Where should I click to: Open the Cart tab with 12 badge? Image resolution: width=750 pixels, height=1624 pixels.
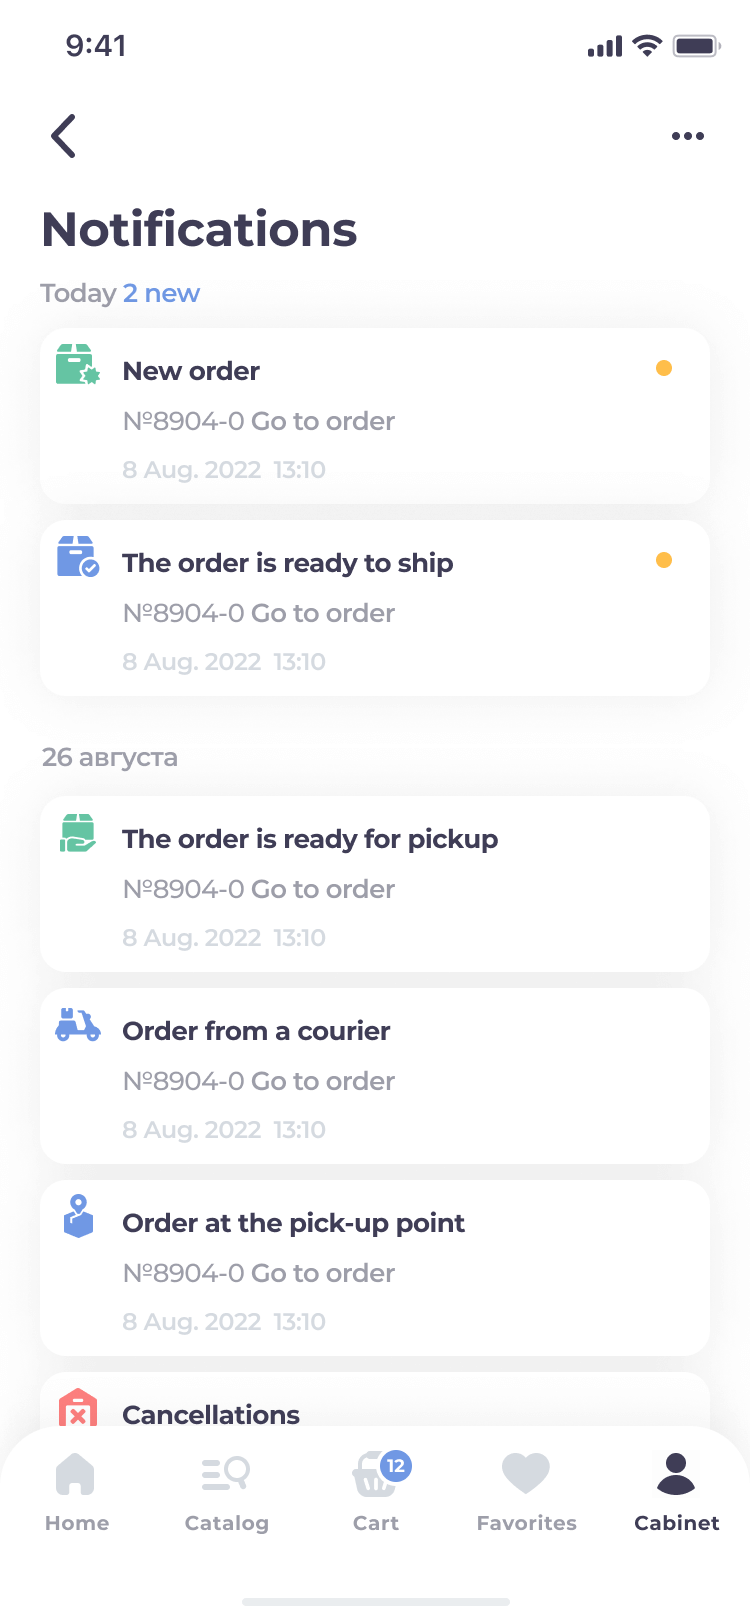[377, 1492]
